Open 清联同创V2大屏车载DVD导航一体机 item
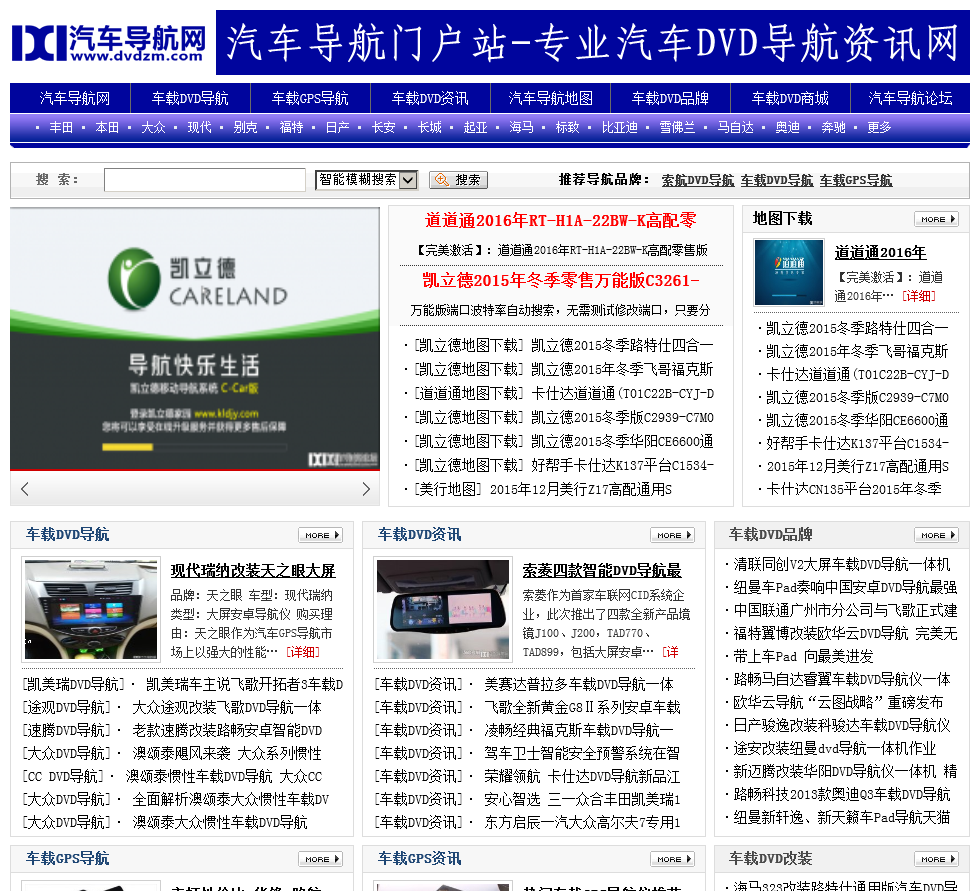 click(x=842, y=565)
